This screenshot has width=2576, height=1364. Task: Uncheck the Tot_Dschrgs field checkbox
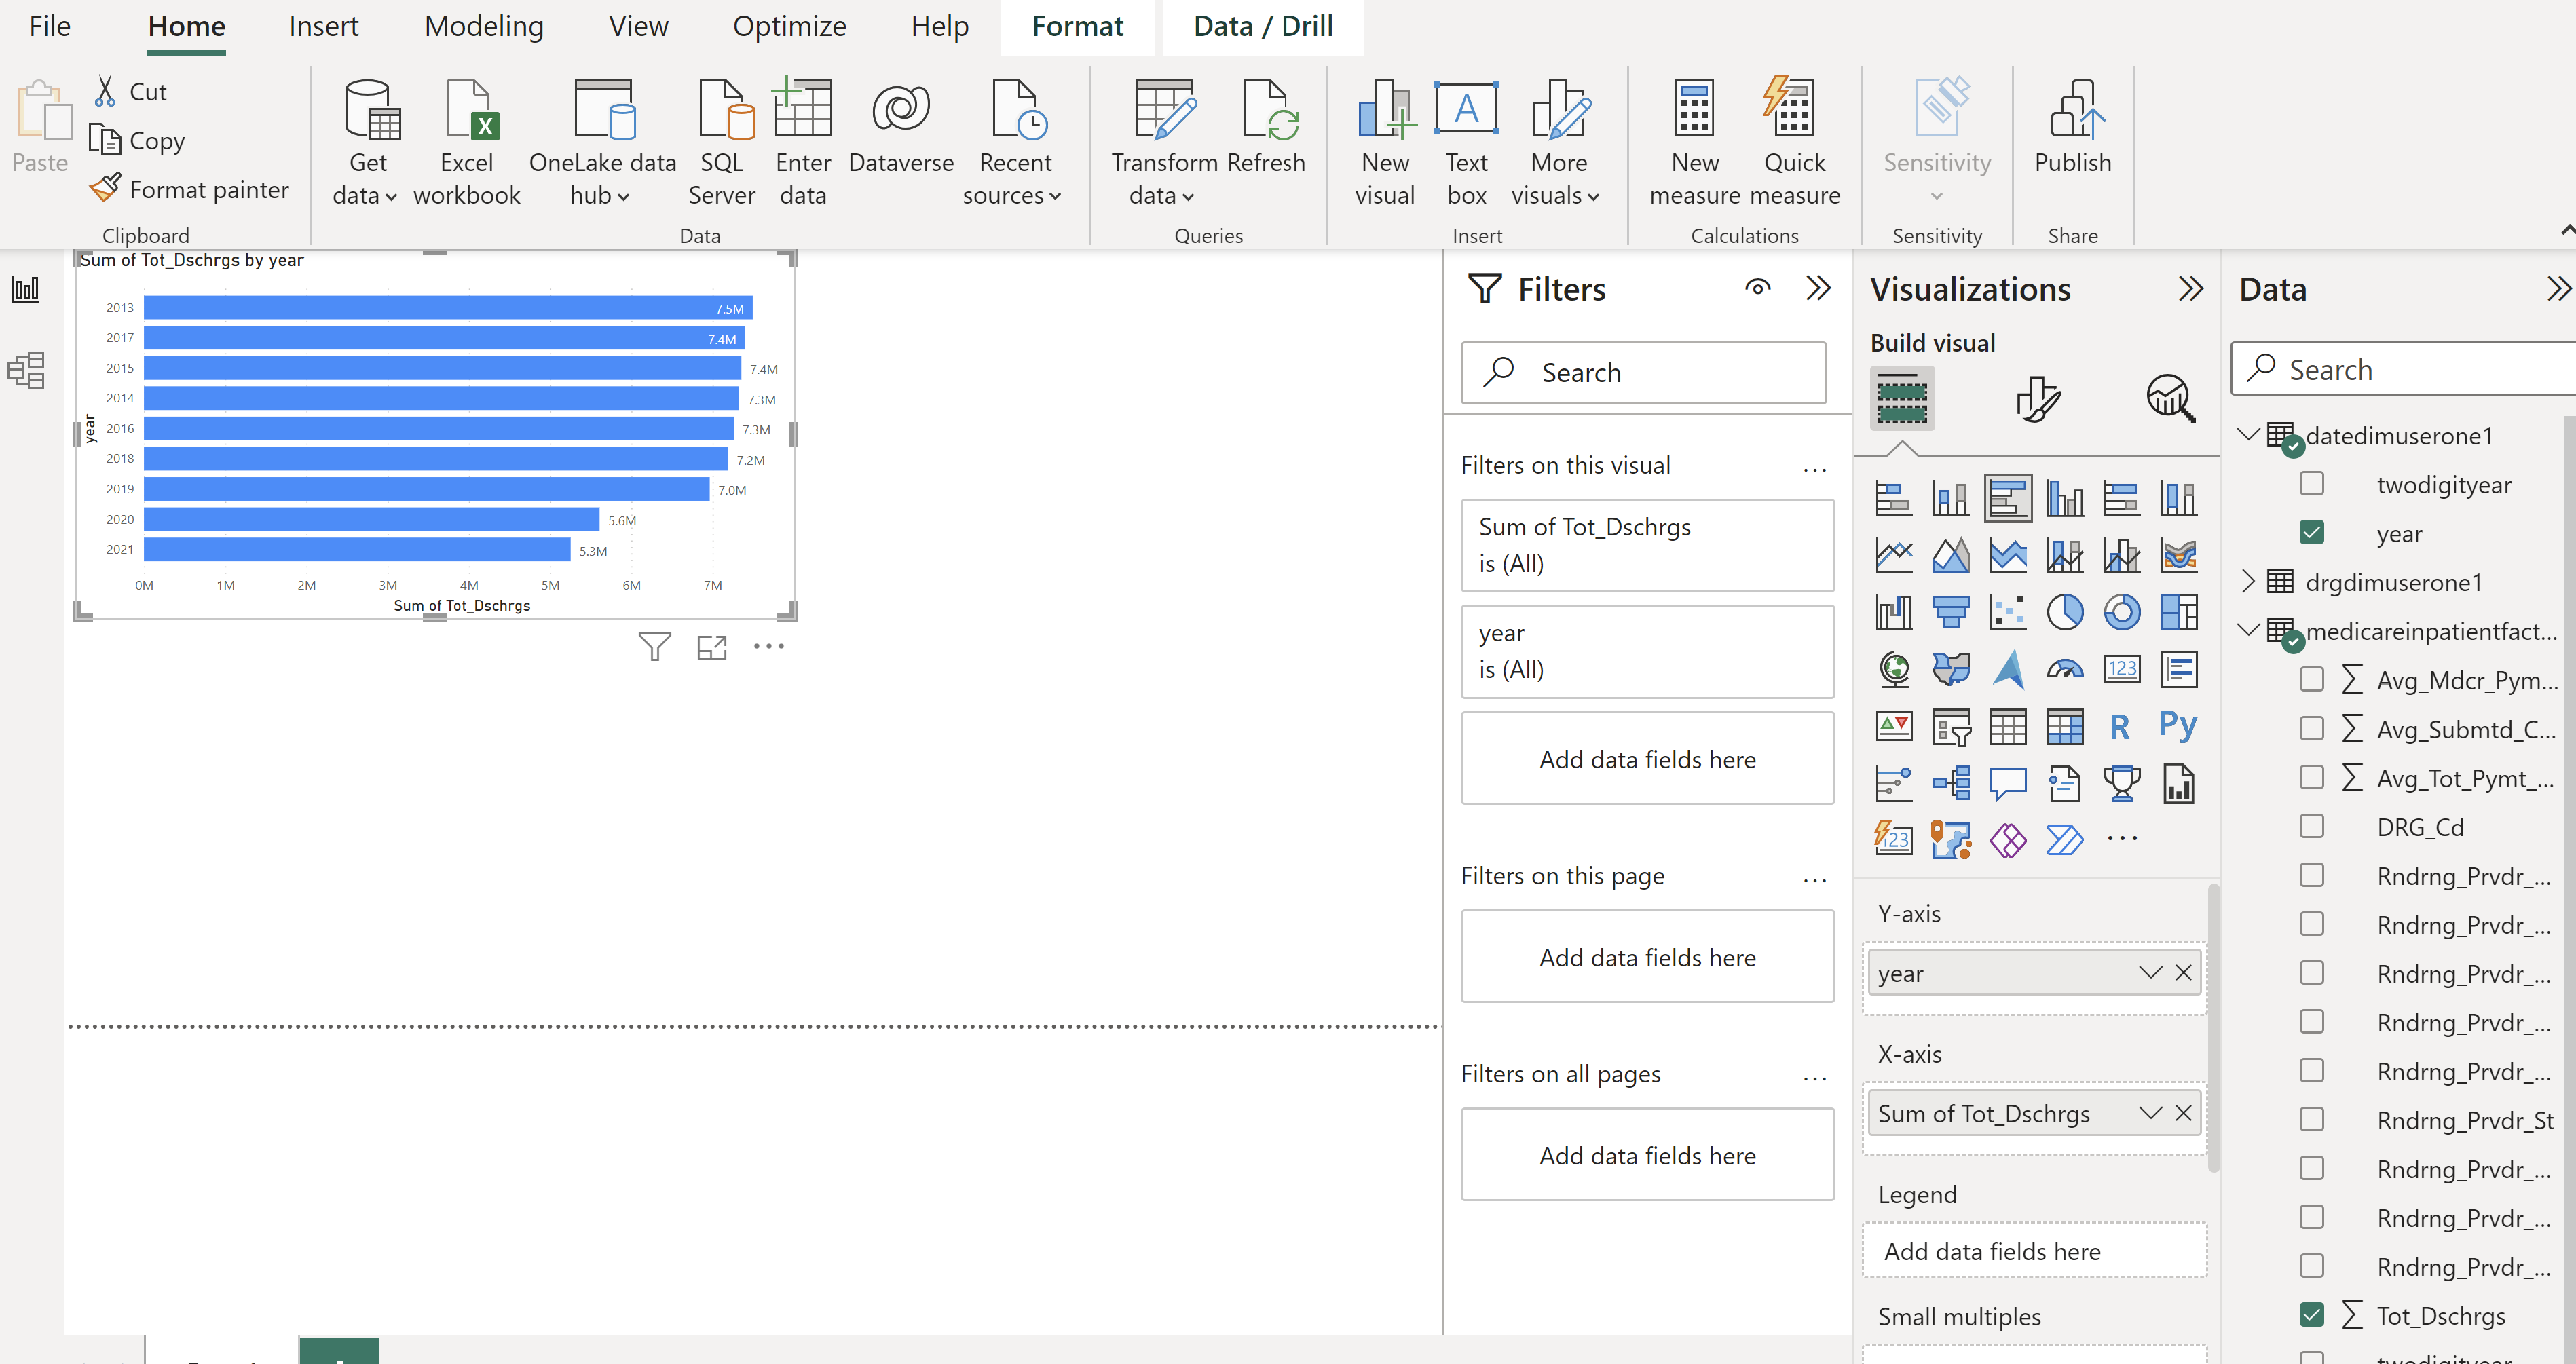click(2311, 1315)
